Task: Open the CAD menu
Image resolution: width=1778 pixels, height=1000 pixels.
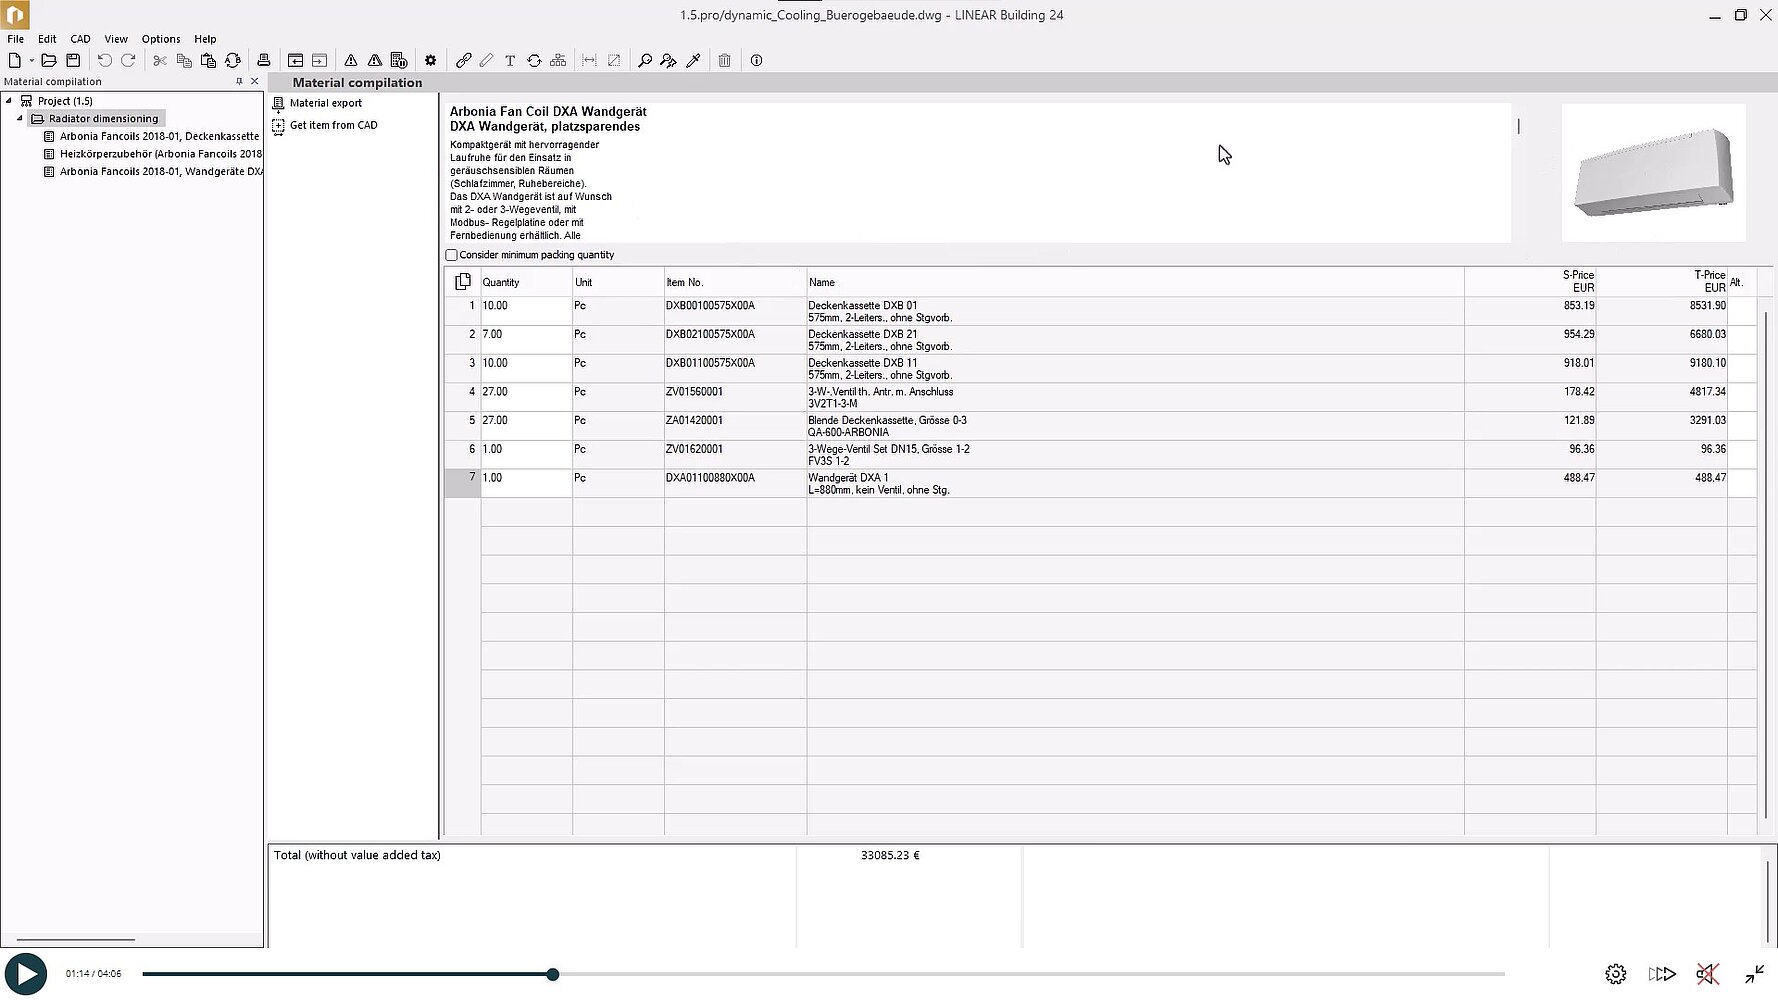Action: point(80,39)
